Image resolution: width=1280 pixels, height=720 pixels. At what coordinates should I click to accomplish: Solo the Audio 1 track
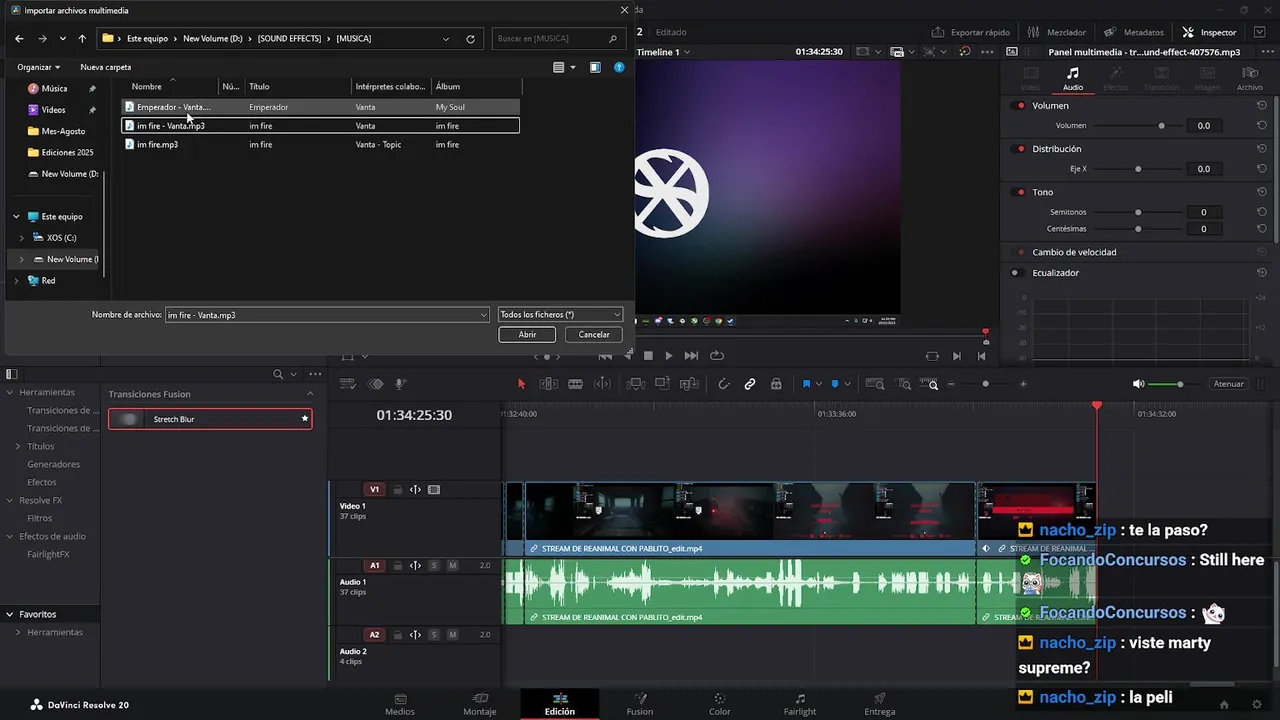[x=434, y=566]
